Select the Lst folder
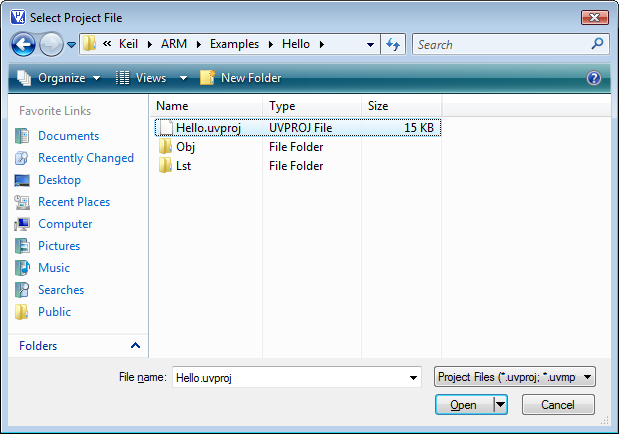The width and height of the screenshot is (619, 434). (x=183, y=166)
